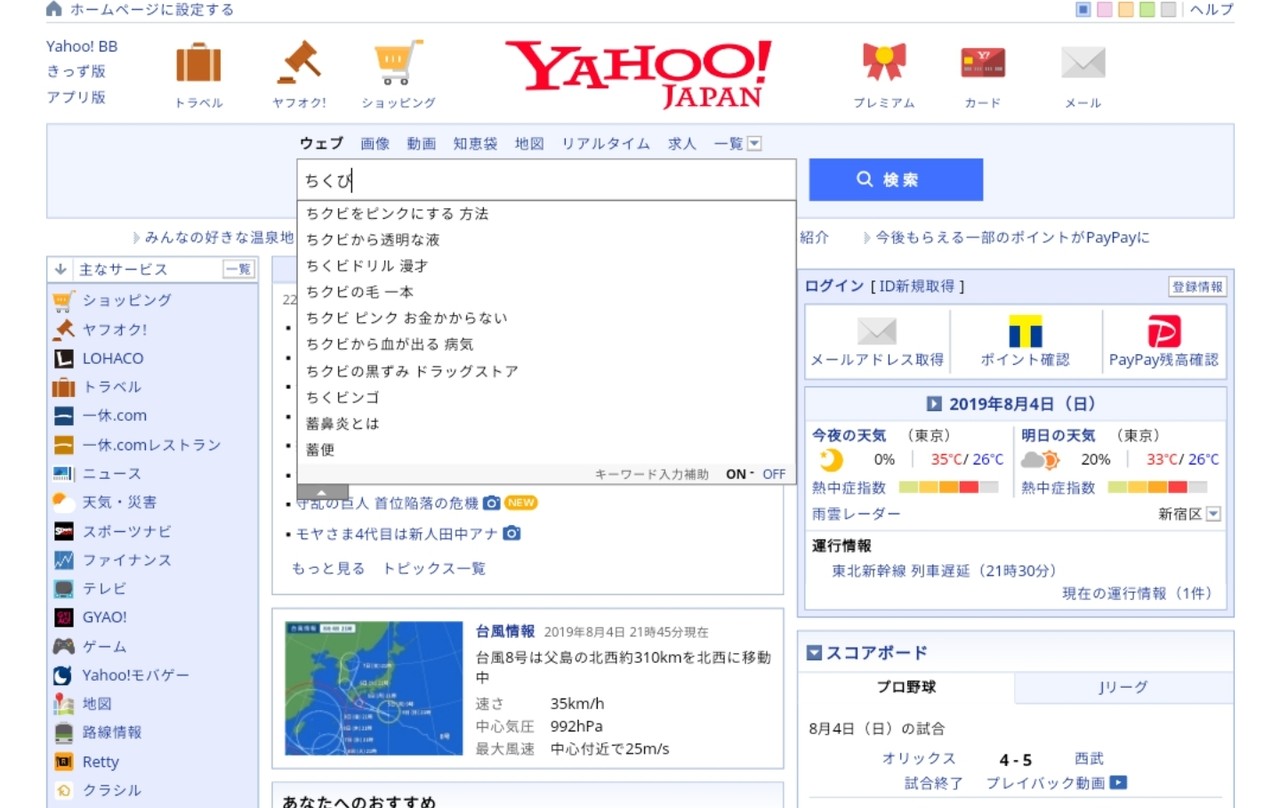Choose the suggestion ちくビンゴ
The height and width of the screenshot is (808, 1280).
[x=343, y=397]
